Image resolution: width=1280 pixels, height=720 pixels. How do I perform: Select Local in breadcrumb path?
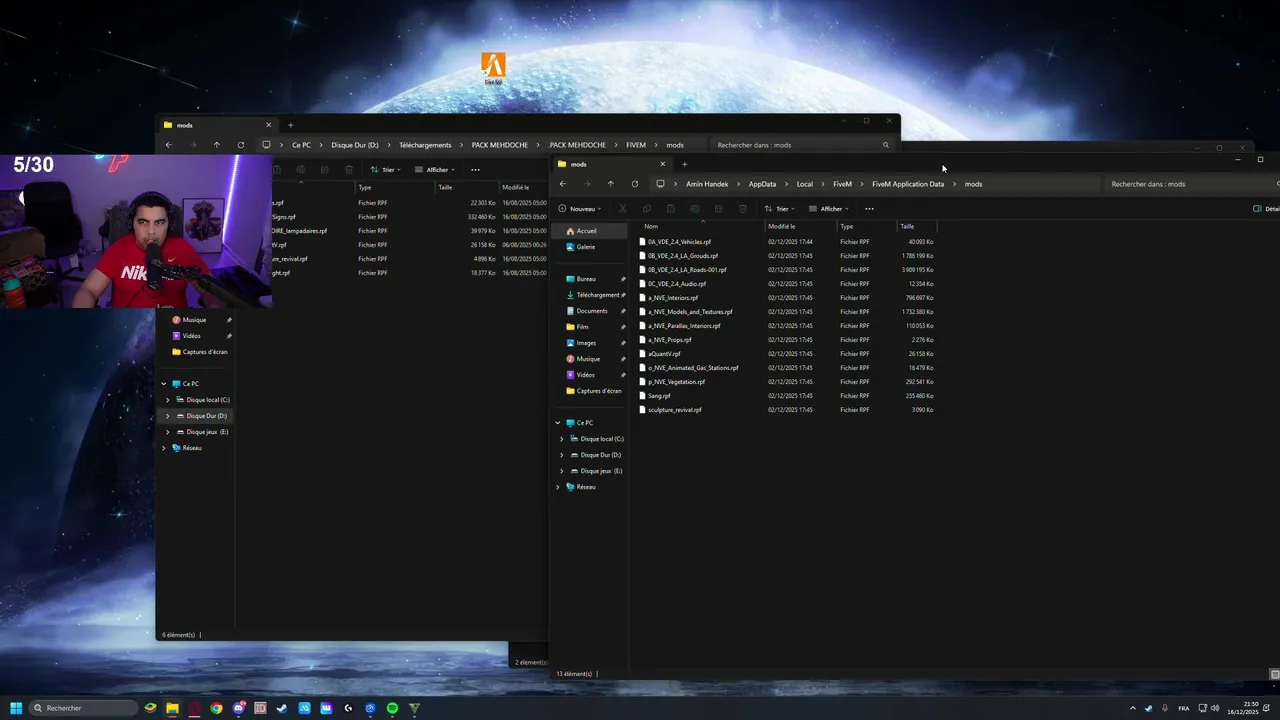coord(805,184)
